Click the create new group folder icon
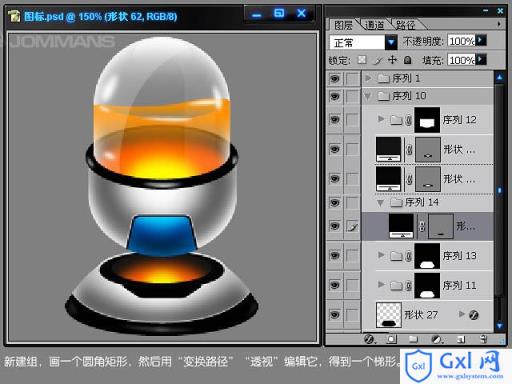The width and height of the screenshot is (512, 384). 413,339
